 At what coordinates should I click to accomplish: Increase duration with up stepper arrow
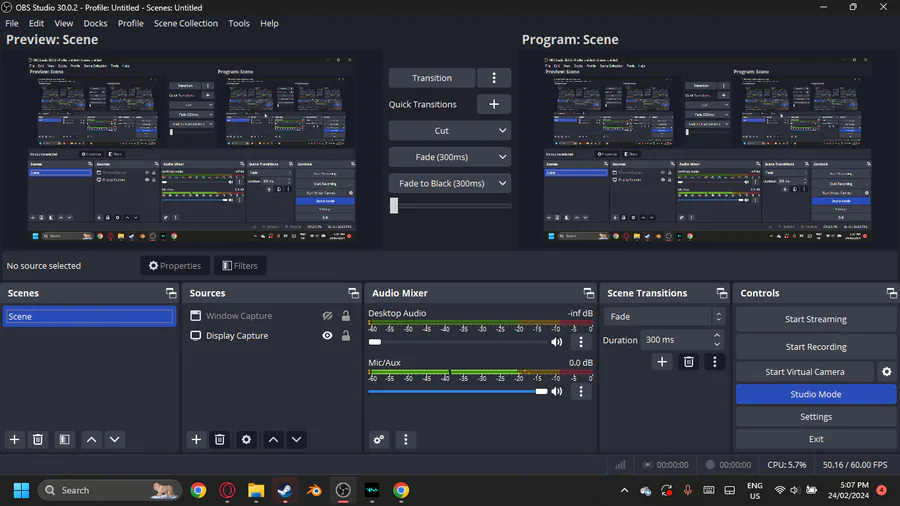pos(717,336)
